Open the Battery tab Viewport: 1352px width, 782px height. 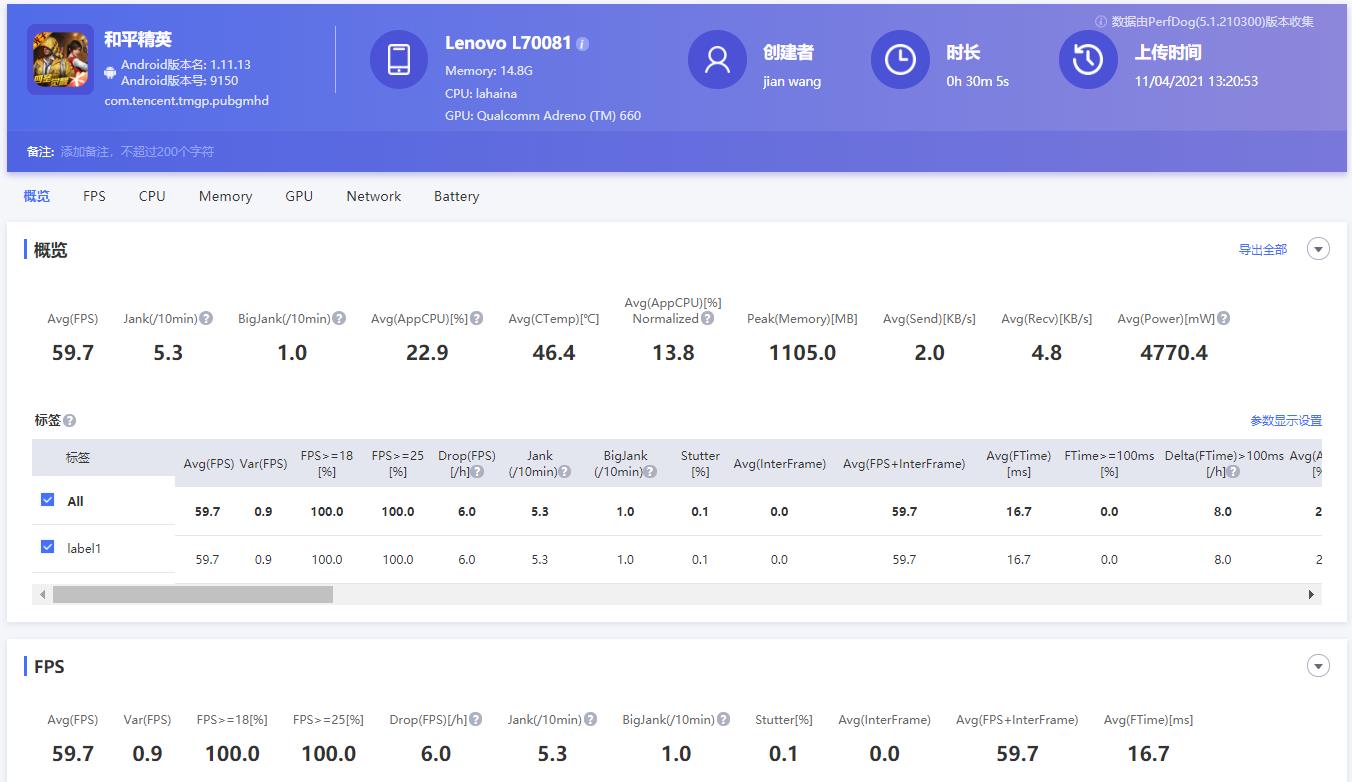(x=456, y=196)
